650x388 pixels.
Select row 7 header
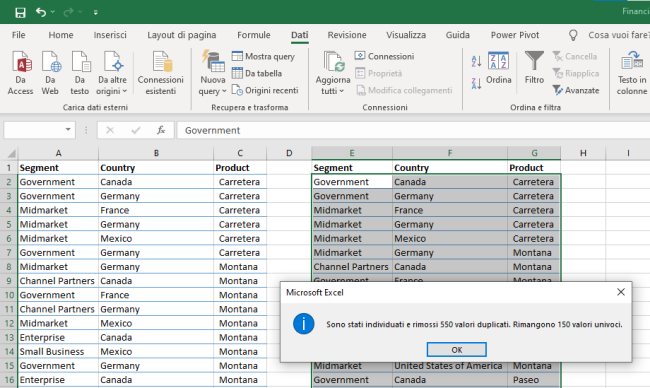pos(9,252)
